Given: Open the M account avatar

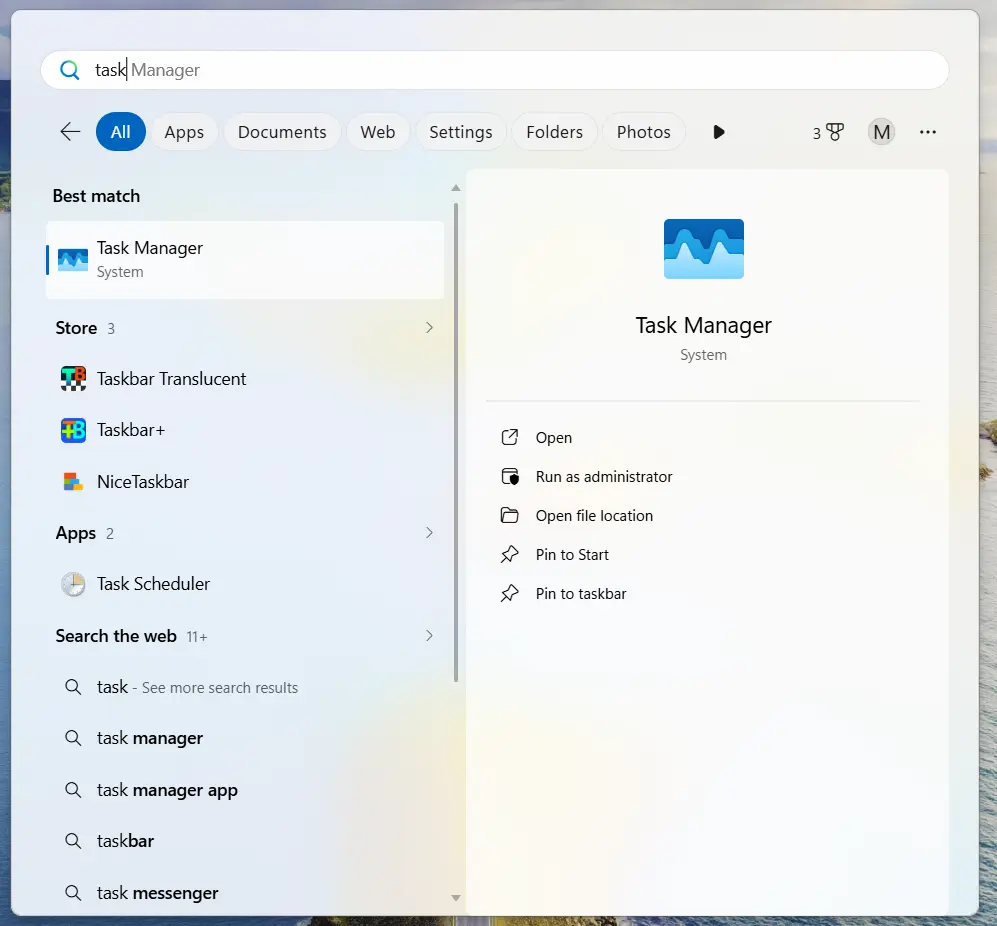Looking at the screenshot, I should tap(881, 132).
